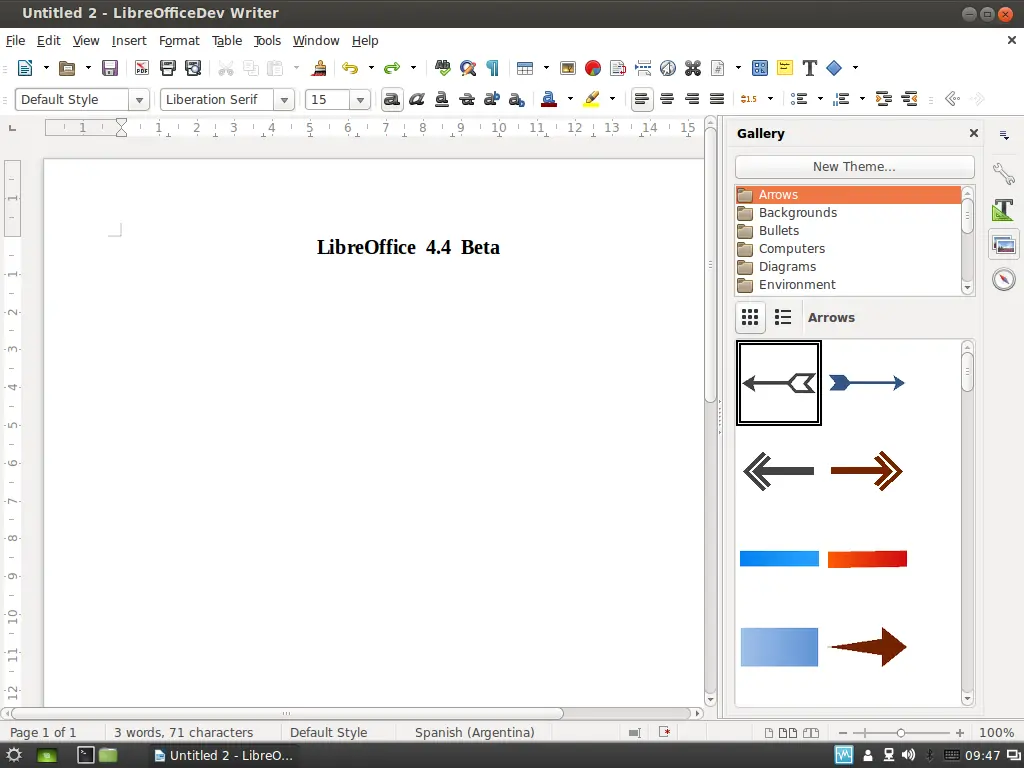Image resolution: width=1024 pixels, height=768 pixels.
Task: Toggle underline formatting
Action: 442,99
